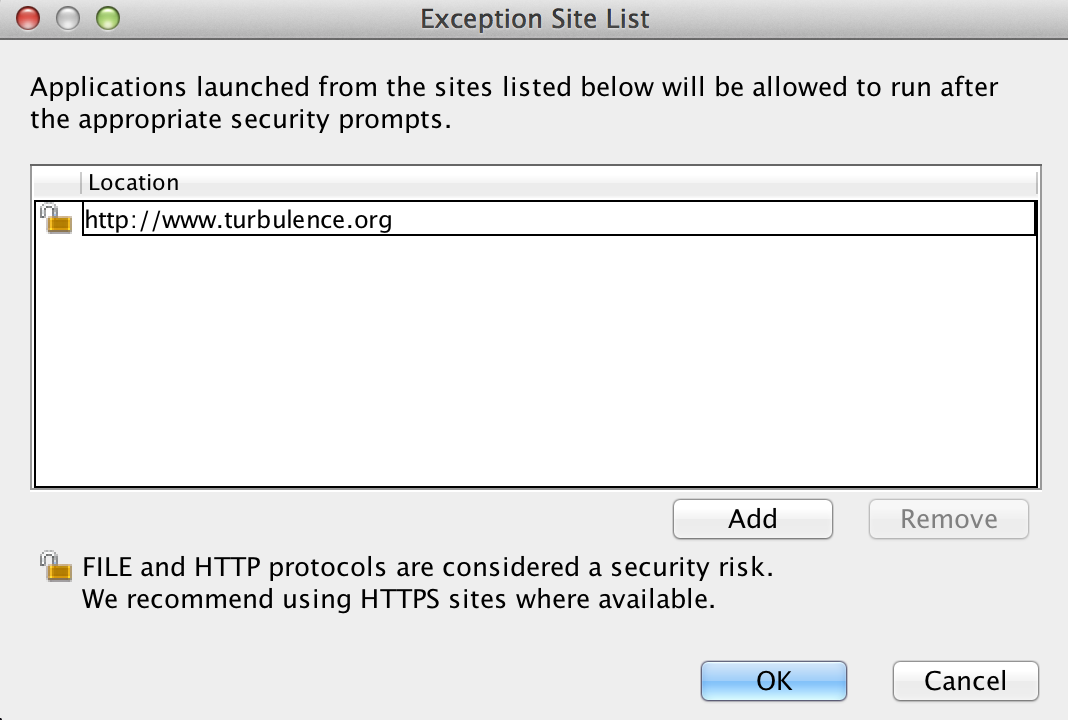1068x720 pixels.
Task: Click the "Applications launched from the sites" description
Action: (x=514, y=103)
